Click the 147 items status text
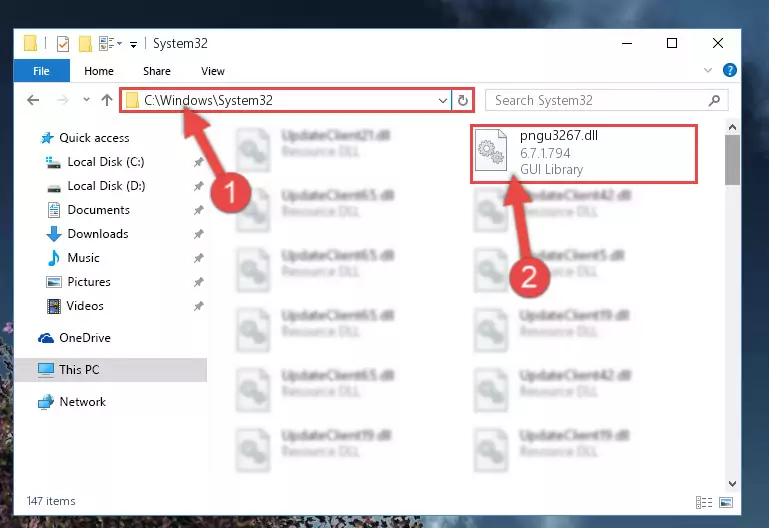Screen dimensions: 769x528 (x=51, y=501)
